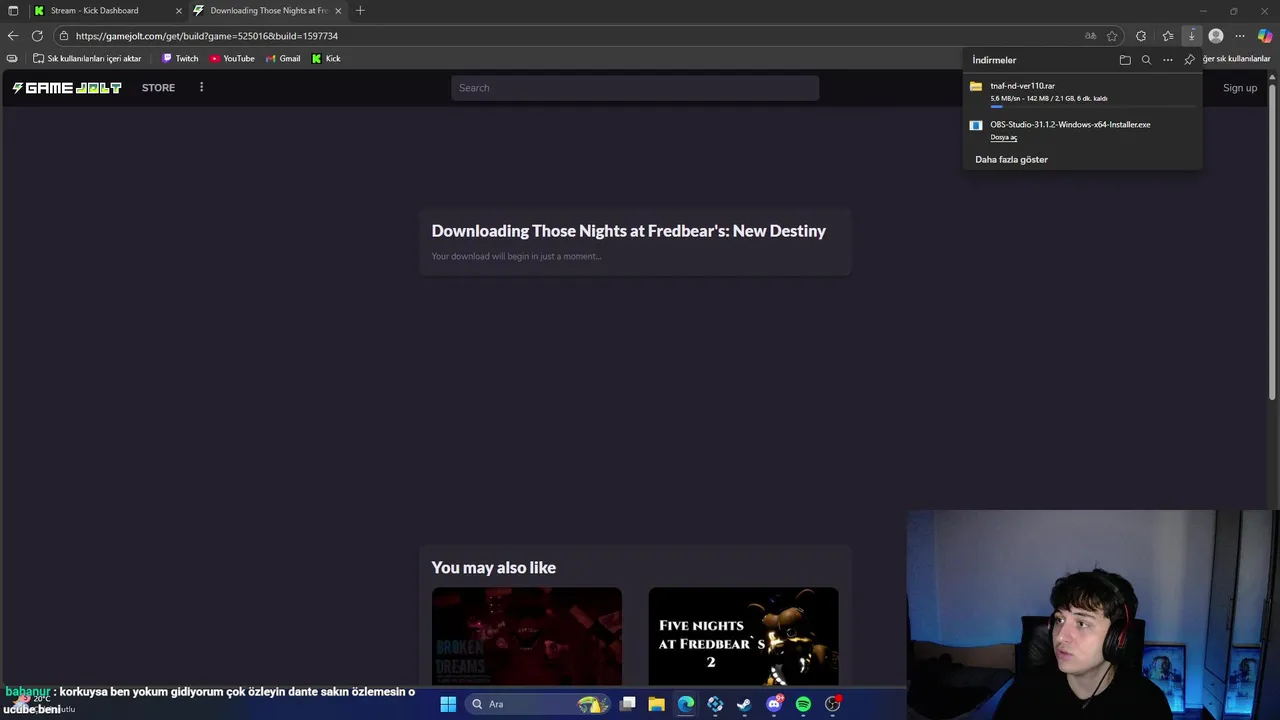Open Gmail bookmark

(x=283, y=58)
